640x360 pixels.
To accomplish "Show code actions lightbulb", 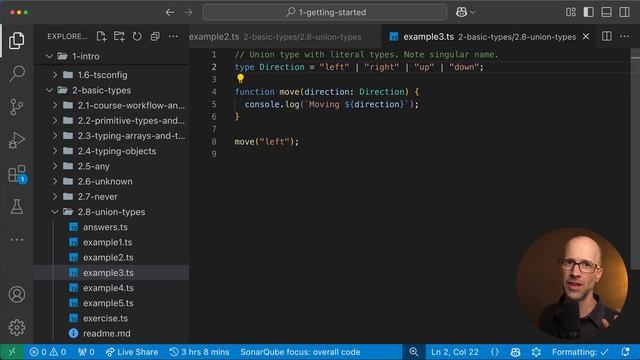I will coord(240,78).
